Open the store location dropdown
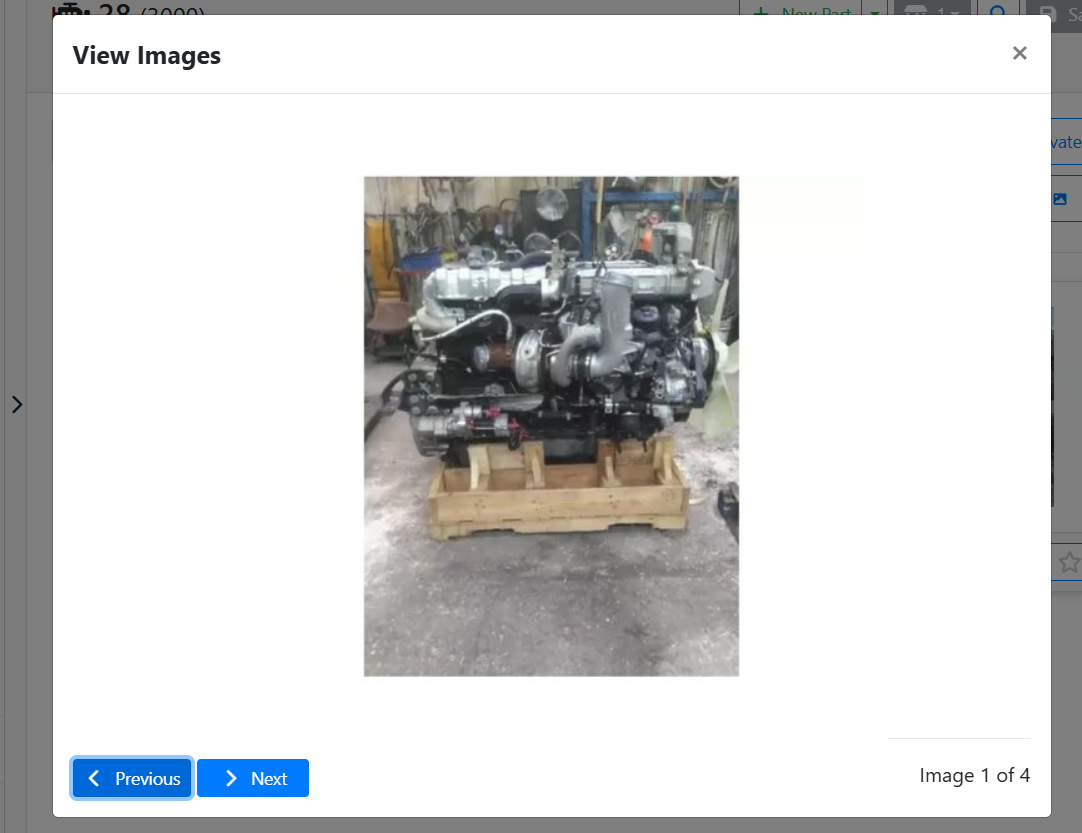 pyautogui.click(x=932, y=11)
